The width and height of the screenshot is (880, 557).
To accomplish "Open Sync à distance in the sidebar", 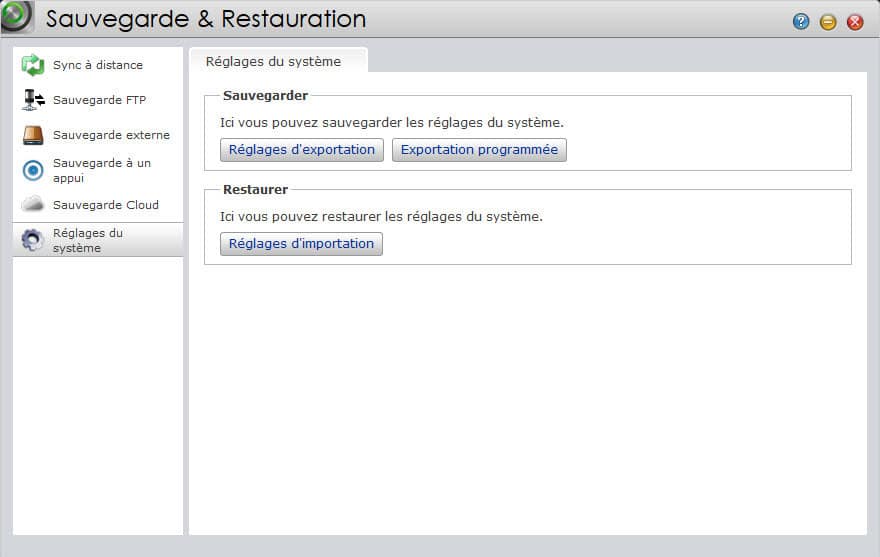I will point(98,65).
